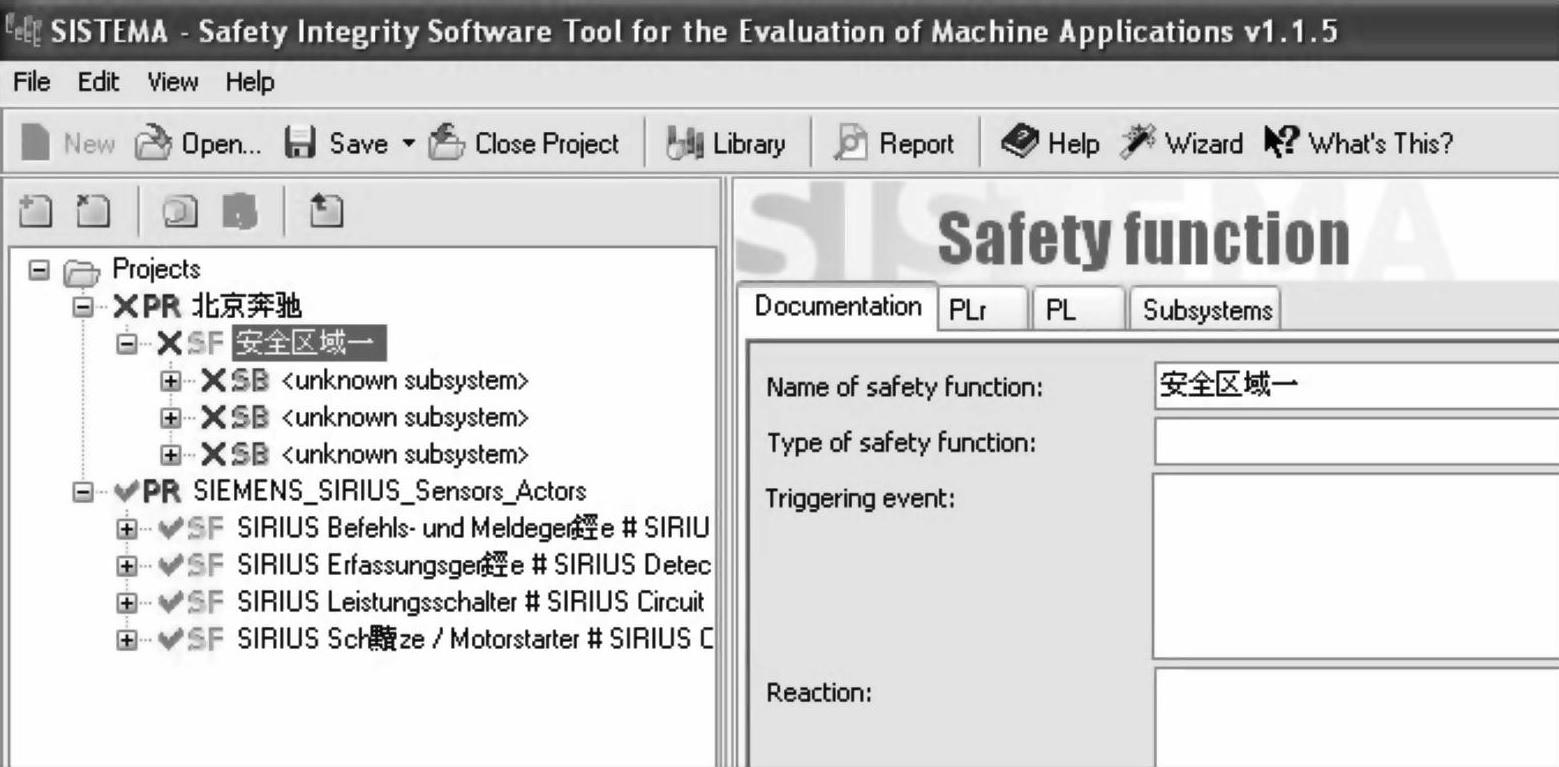Viewport: 1559px width, 767px height.
Task: Expand the second unknown subsystem node
Action: tap(171, 417)
